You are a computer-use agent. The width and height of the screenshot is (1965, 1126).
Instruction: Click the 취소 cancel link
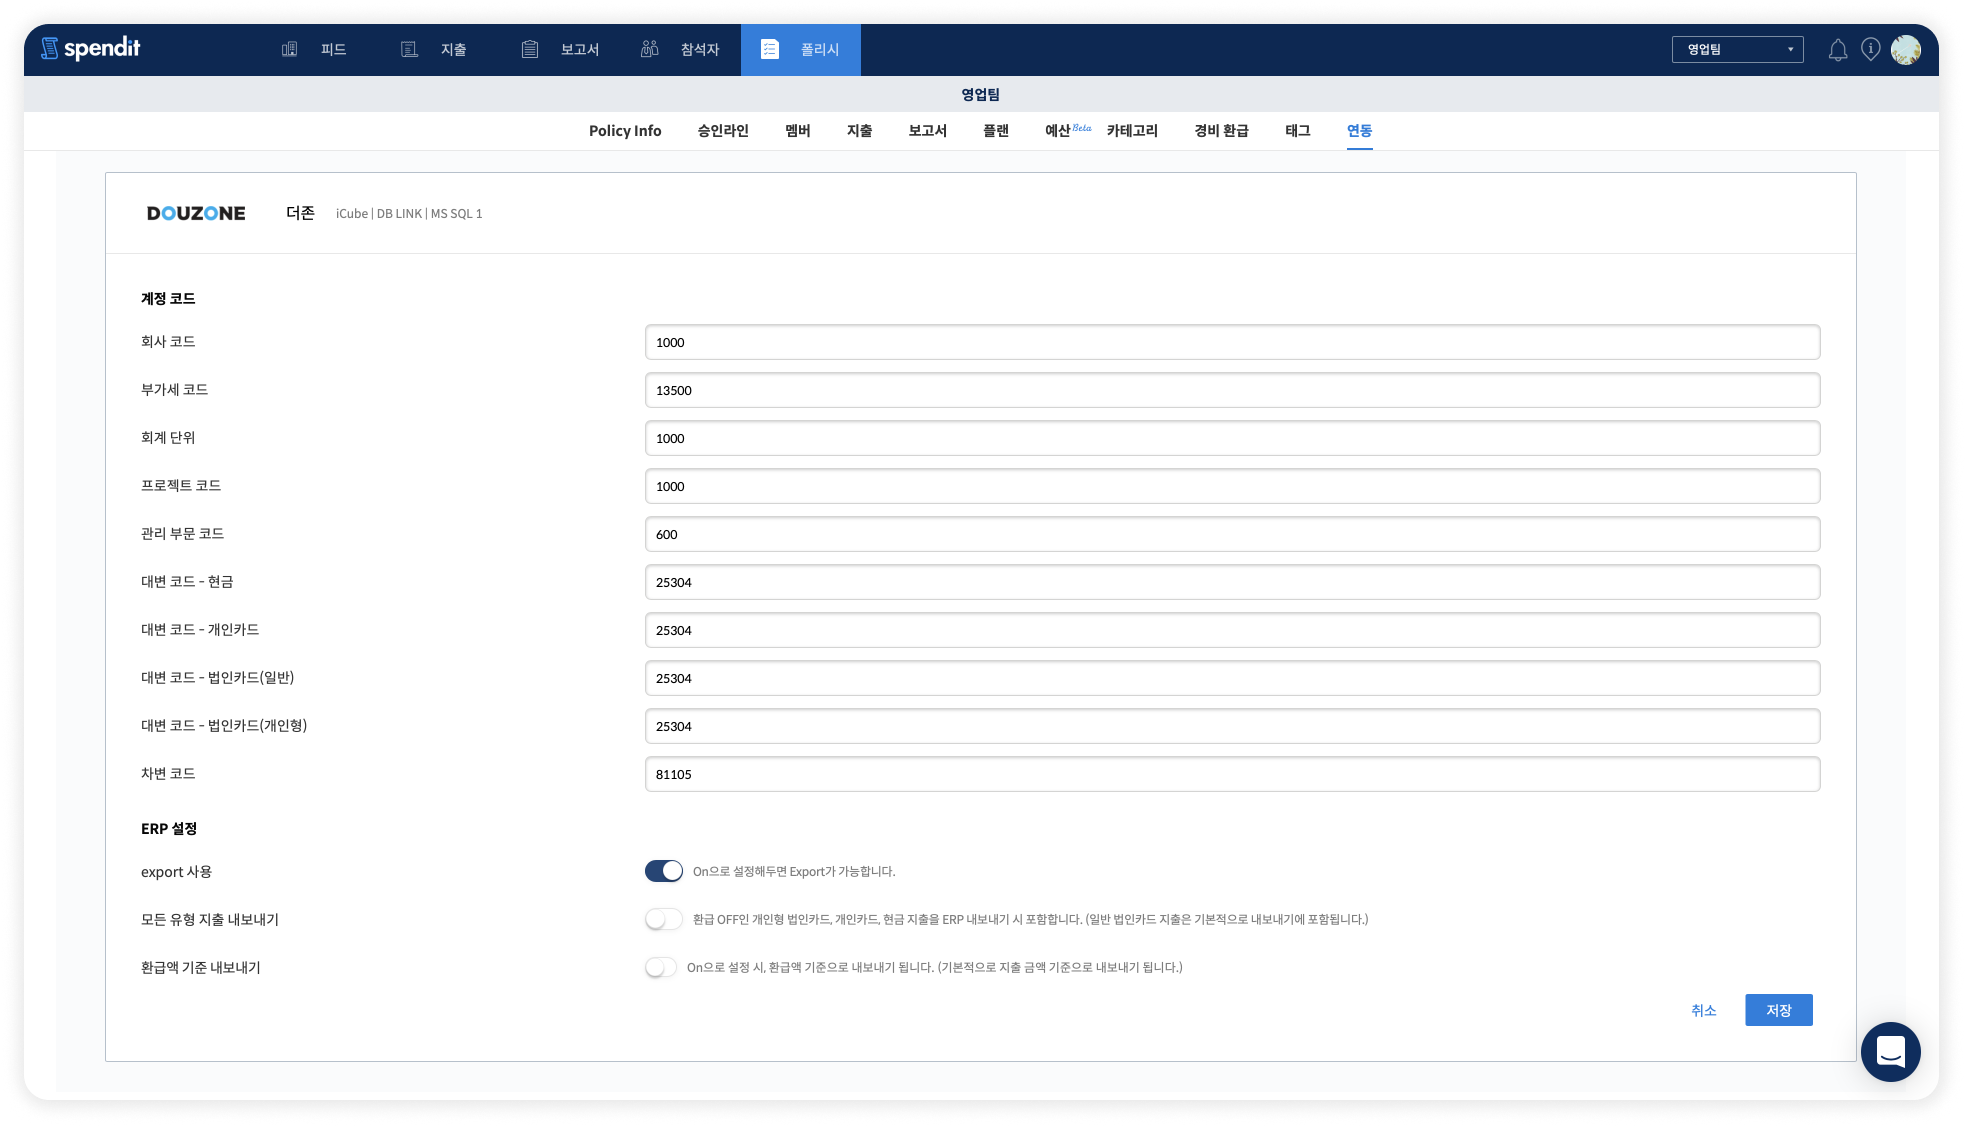click(1704, 1010)
